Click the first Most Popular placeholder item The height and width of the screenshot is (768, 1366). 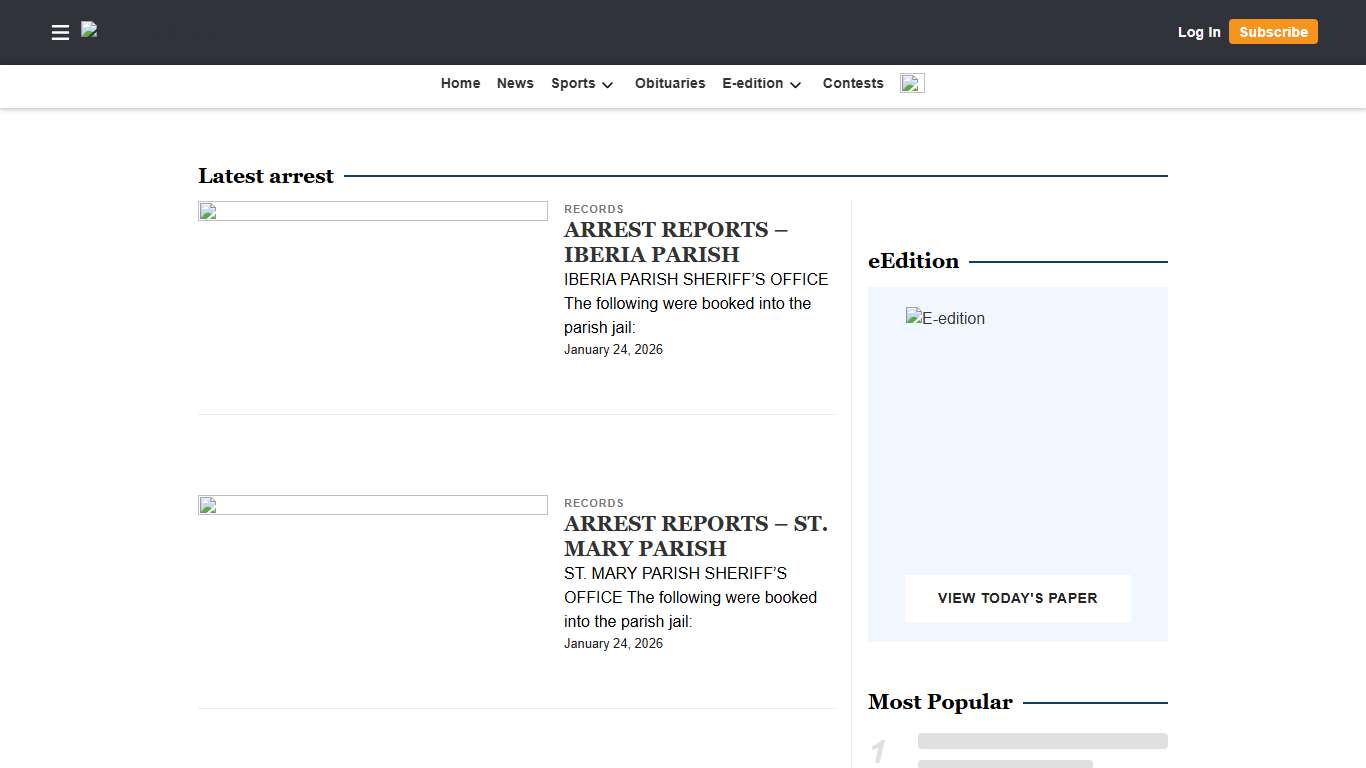1042,742
